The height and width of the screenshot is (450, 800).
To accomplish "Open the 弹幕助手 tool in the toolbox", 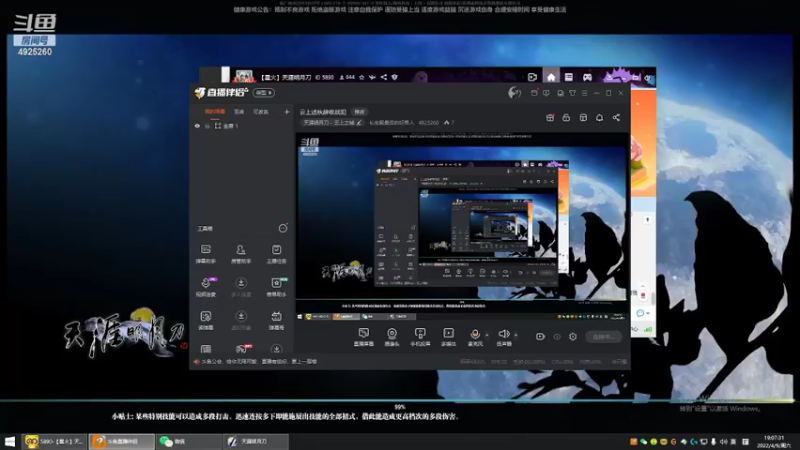I will point(206,254).
